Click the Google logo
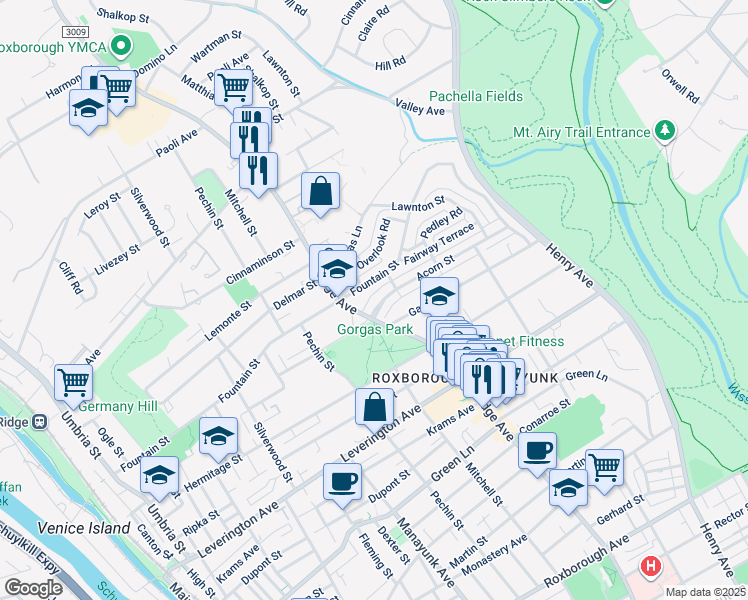The image size is (748, 600). [x=33, y=588]
